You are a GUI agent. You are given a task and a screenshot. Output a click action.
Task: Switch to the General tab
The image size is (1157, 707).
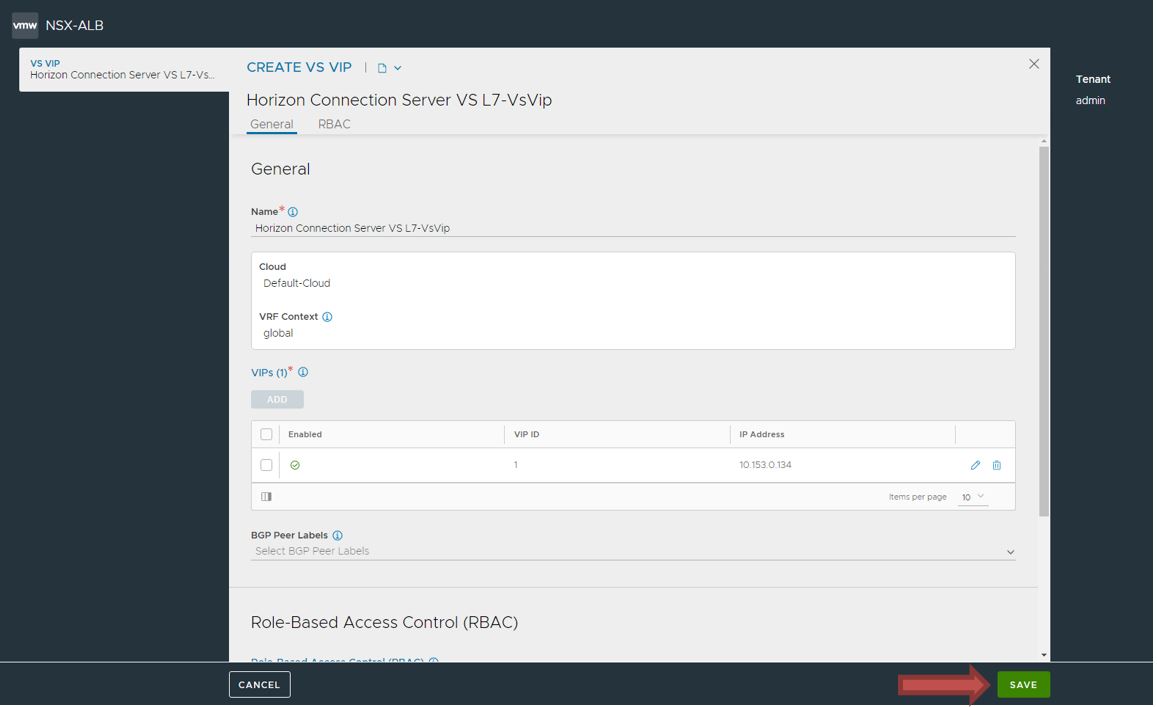click(x=272, y=124)
